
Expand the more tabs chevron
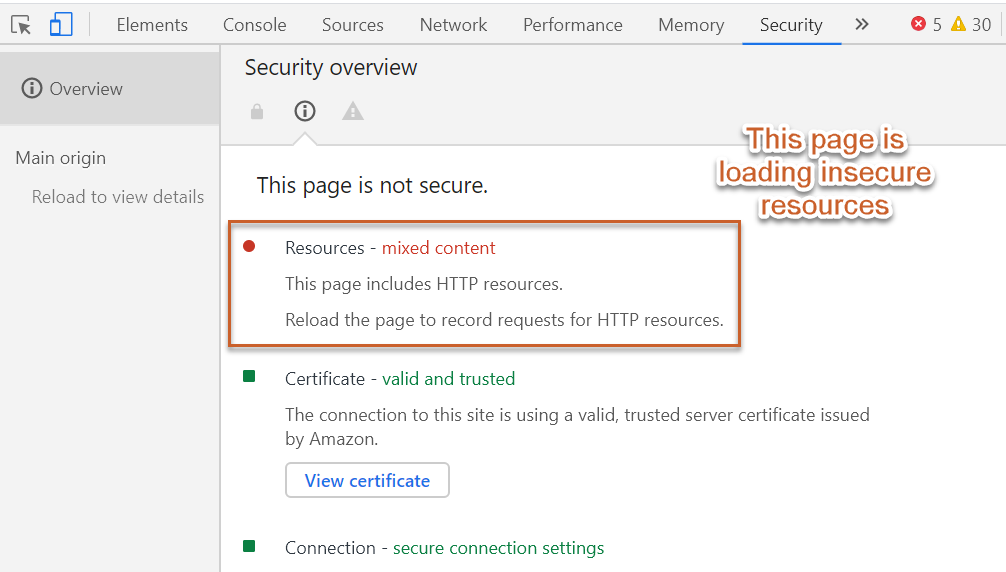(x=862, y=25)
